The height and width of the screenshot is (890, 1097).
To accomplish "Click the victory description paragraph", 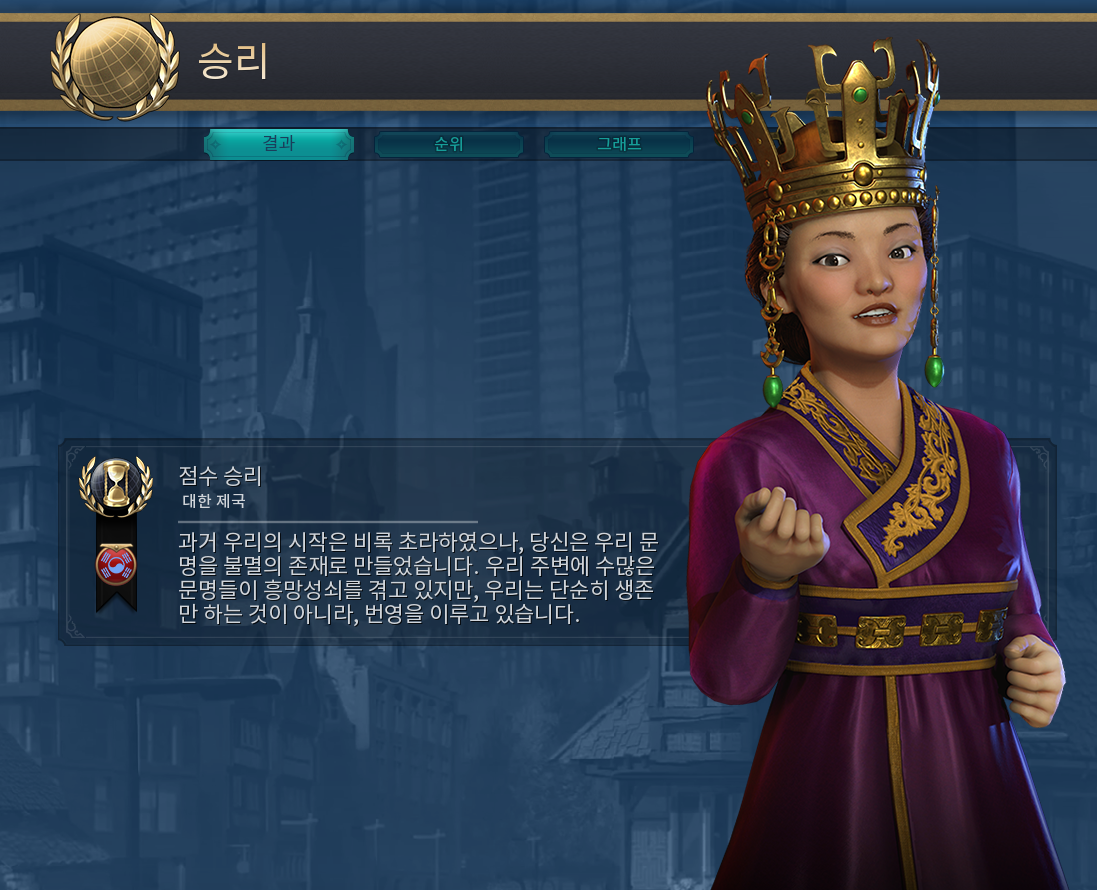I will [x=418, y=578].
